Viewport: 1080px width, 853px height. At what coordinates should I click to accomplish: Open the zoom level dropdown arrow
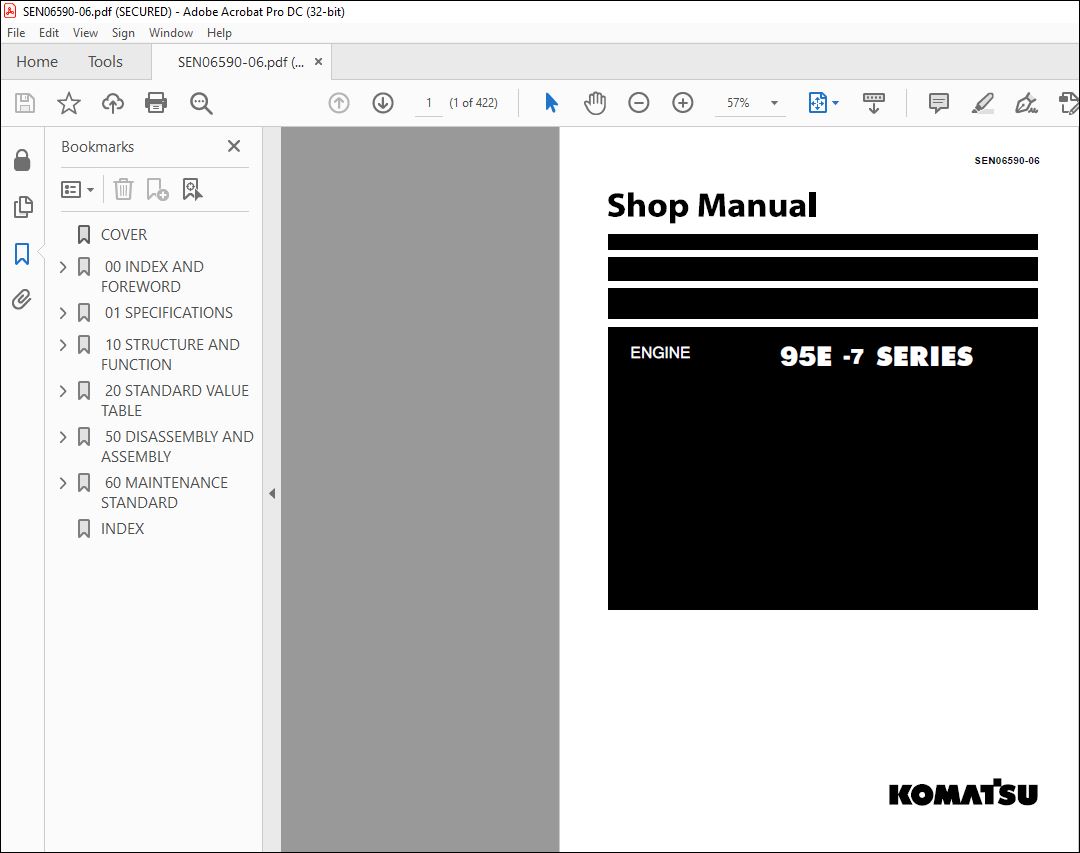click(x=774, y=103)
